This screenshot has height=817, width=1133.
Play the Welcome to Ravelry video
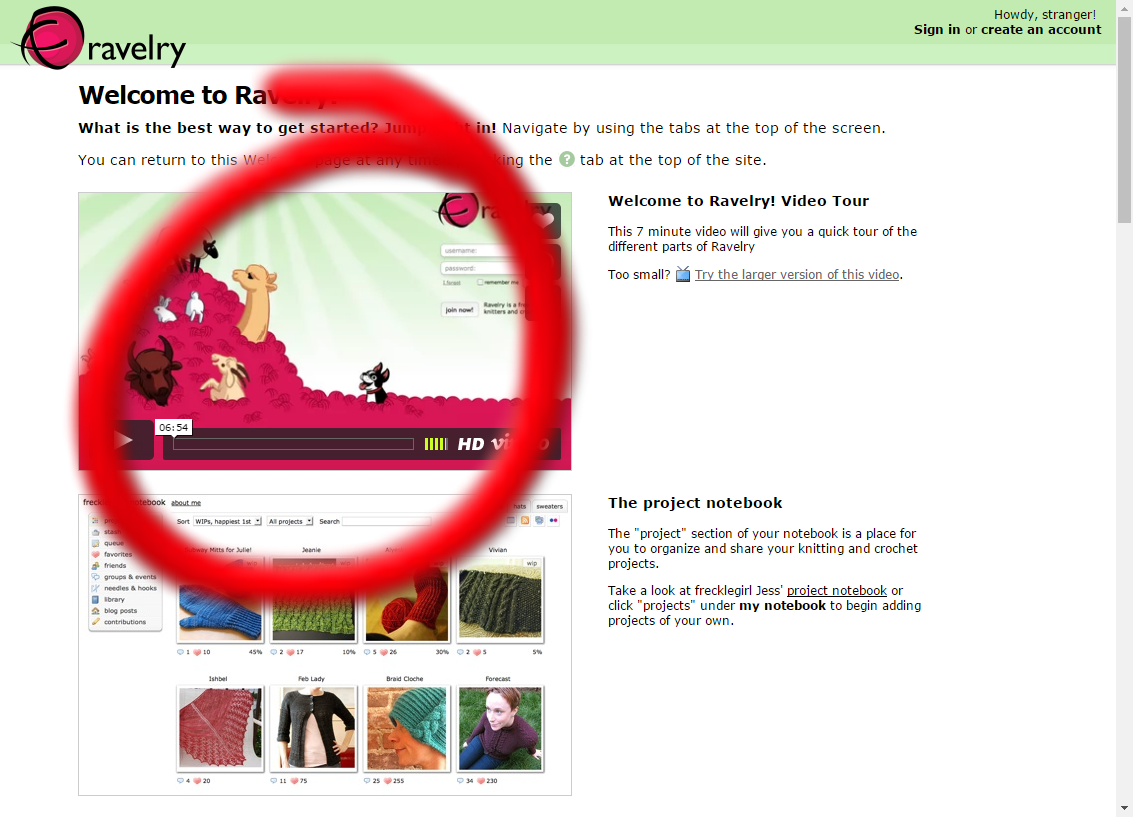tap(124, 440)
